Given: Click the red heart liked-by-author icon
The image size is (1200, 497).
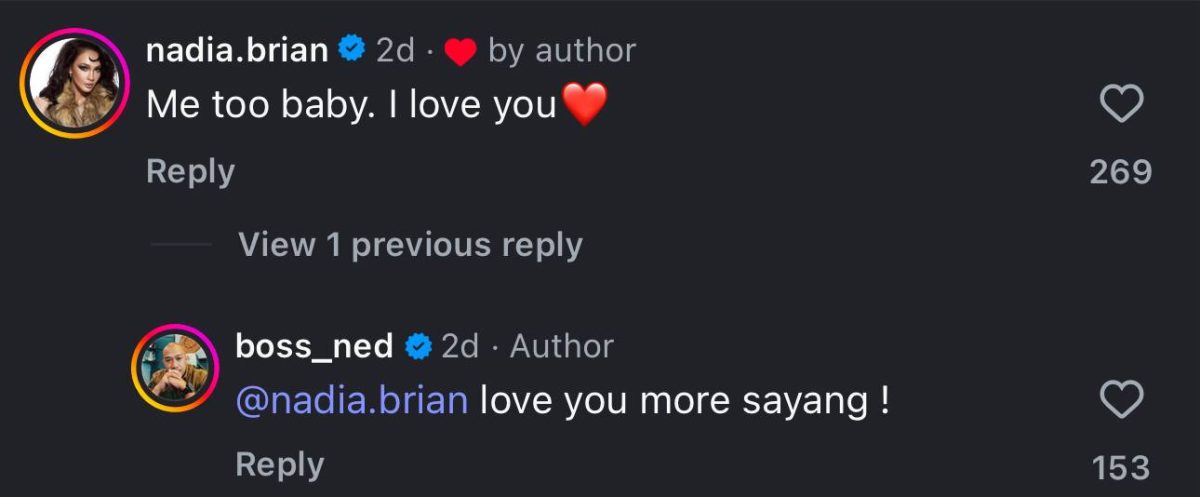Looking at the screenshot, I should click(459, 52).
